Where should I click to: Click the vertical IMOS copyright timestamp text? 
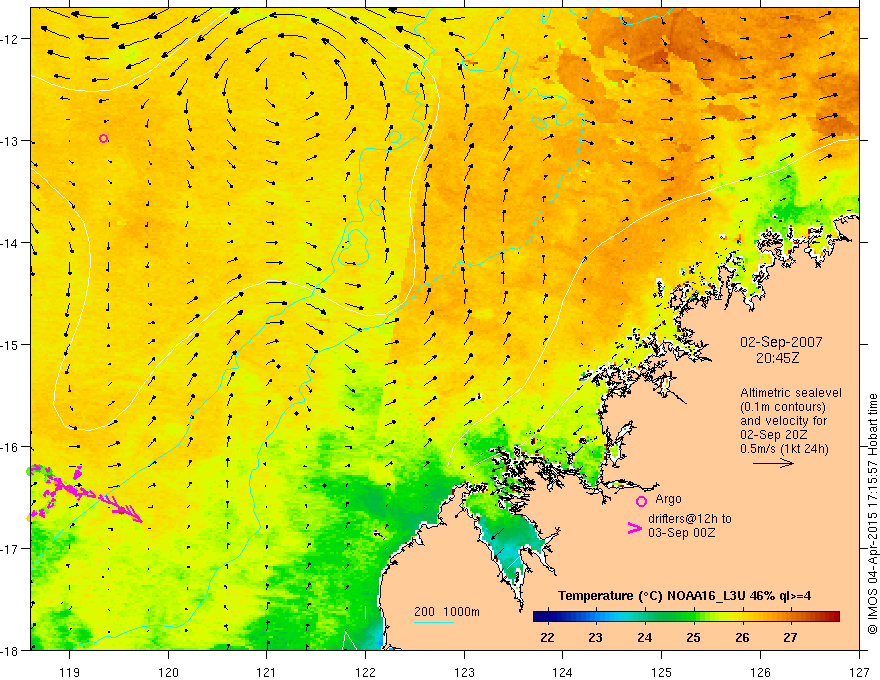pos(872,514)
